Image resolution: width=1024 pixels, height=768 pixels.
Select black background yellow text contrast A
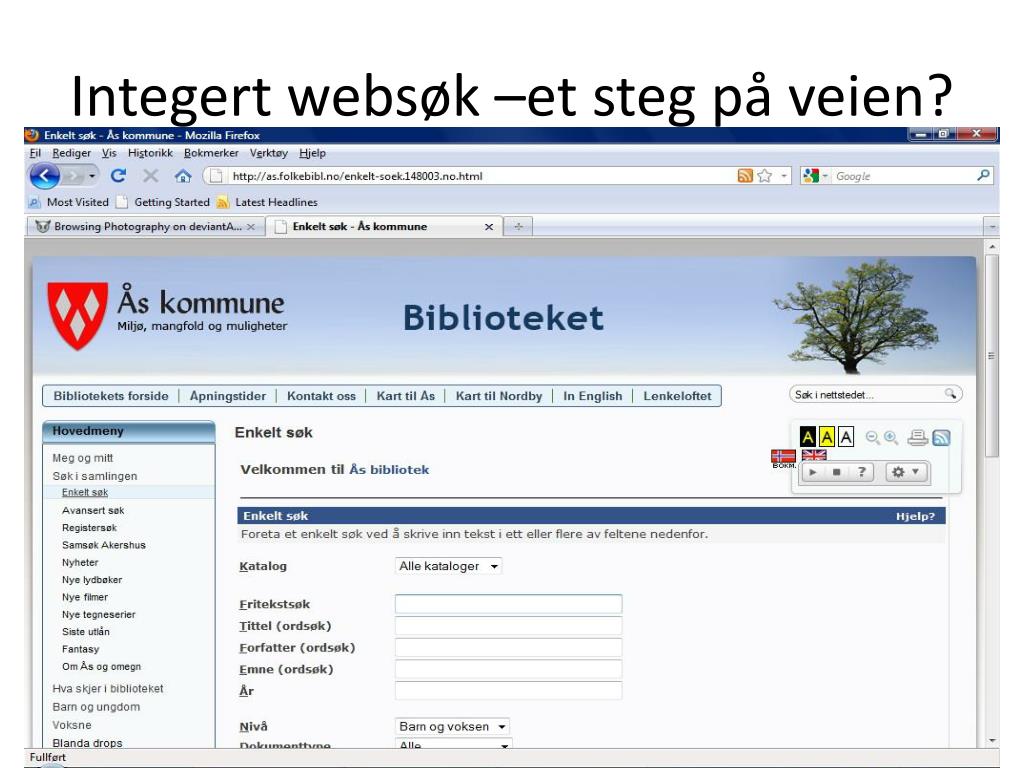808,437
